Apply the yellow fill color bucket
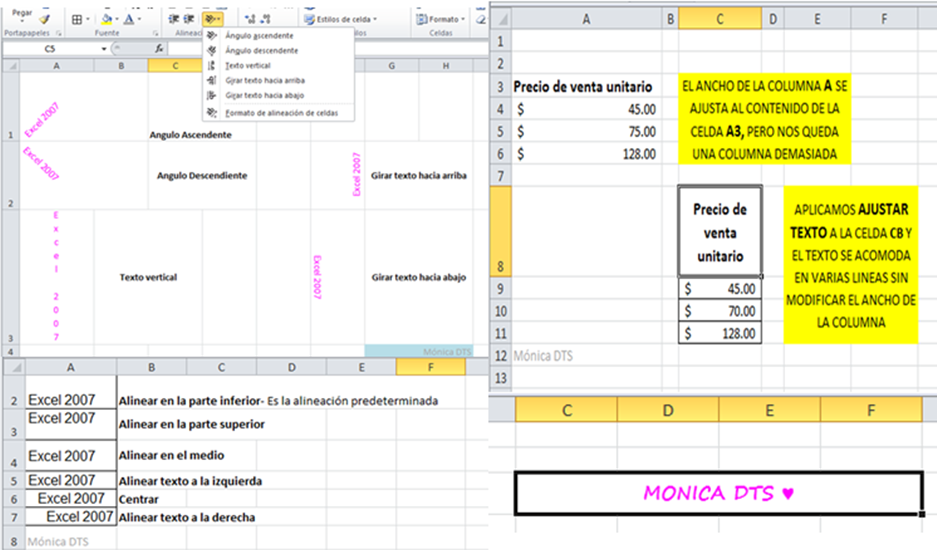 [x=107, y=19]
